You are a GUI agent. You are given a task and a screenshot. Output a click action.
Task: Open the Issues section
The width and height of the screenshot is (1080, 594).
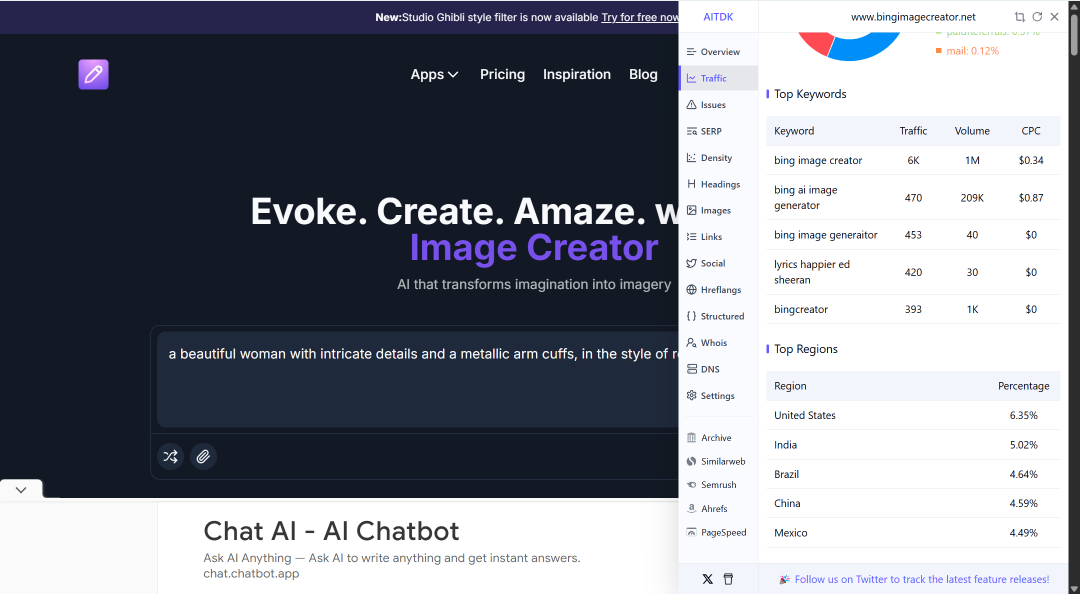718,105
